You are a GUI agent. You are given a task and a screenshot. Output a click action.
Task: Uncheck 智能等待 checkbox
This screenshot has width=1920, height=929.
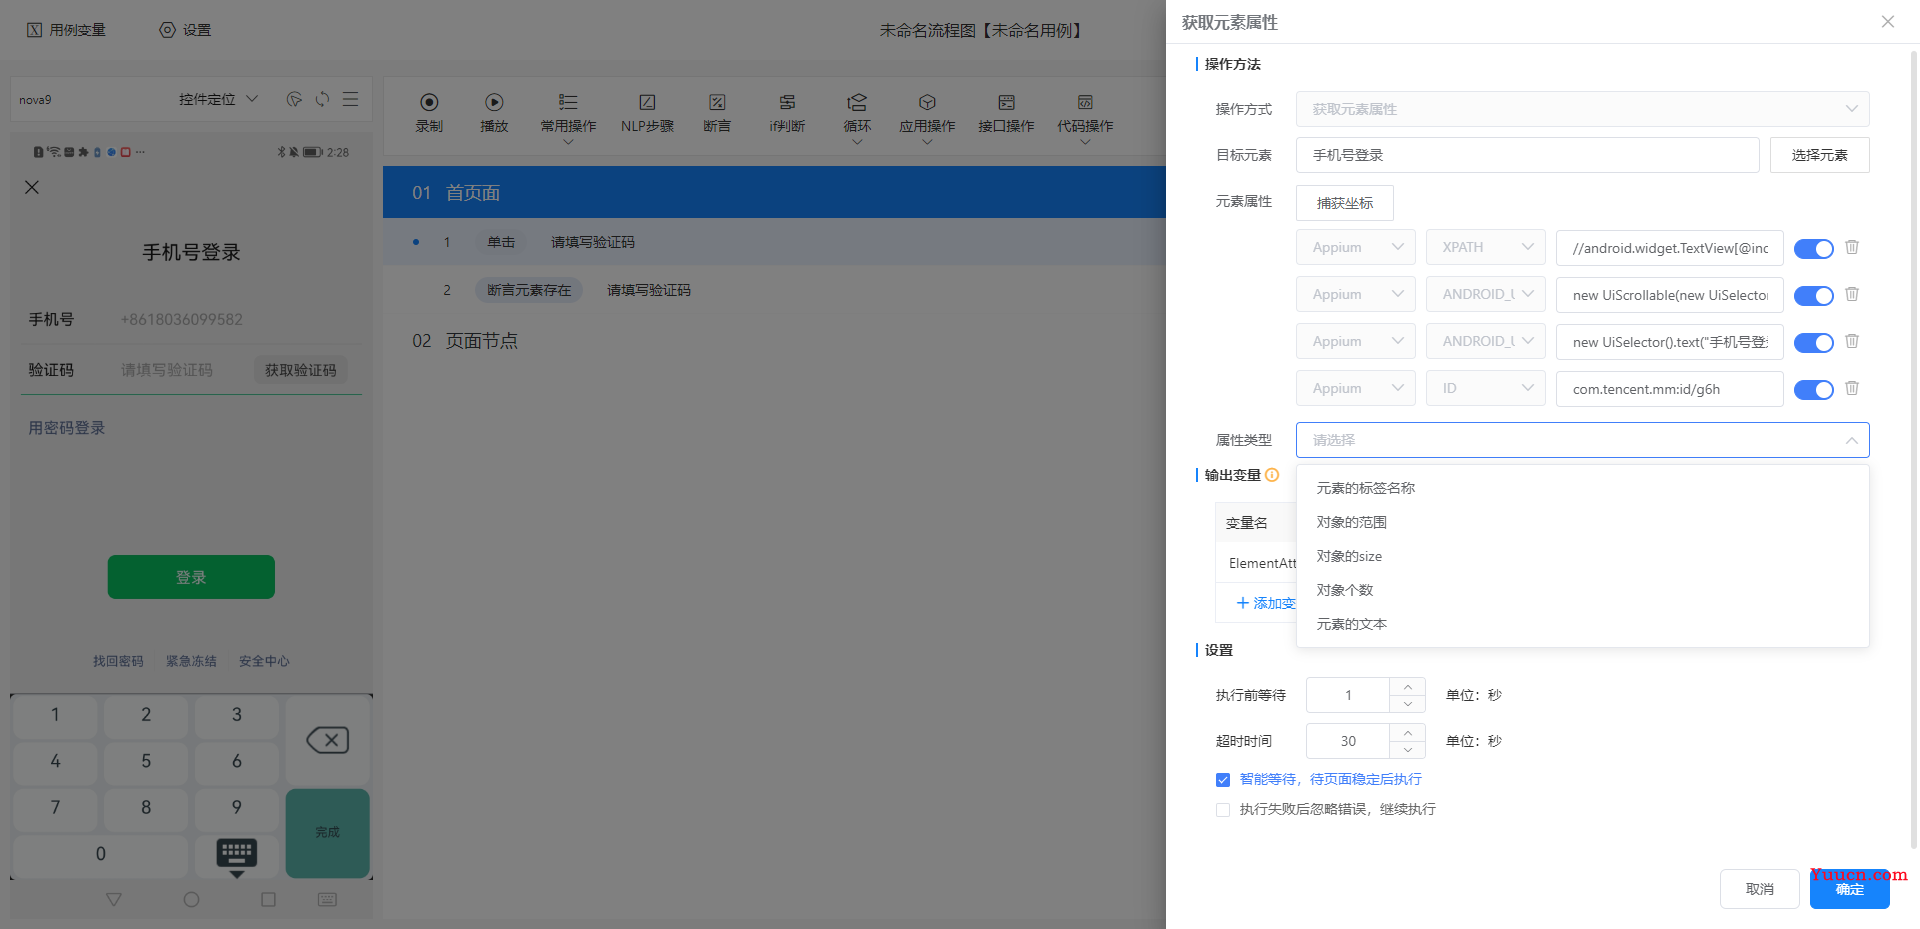click(1223, 780)
